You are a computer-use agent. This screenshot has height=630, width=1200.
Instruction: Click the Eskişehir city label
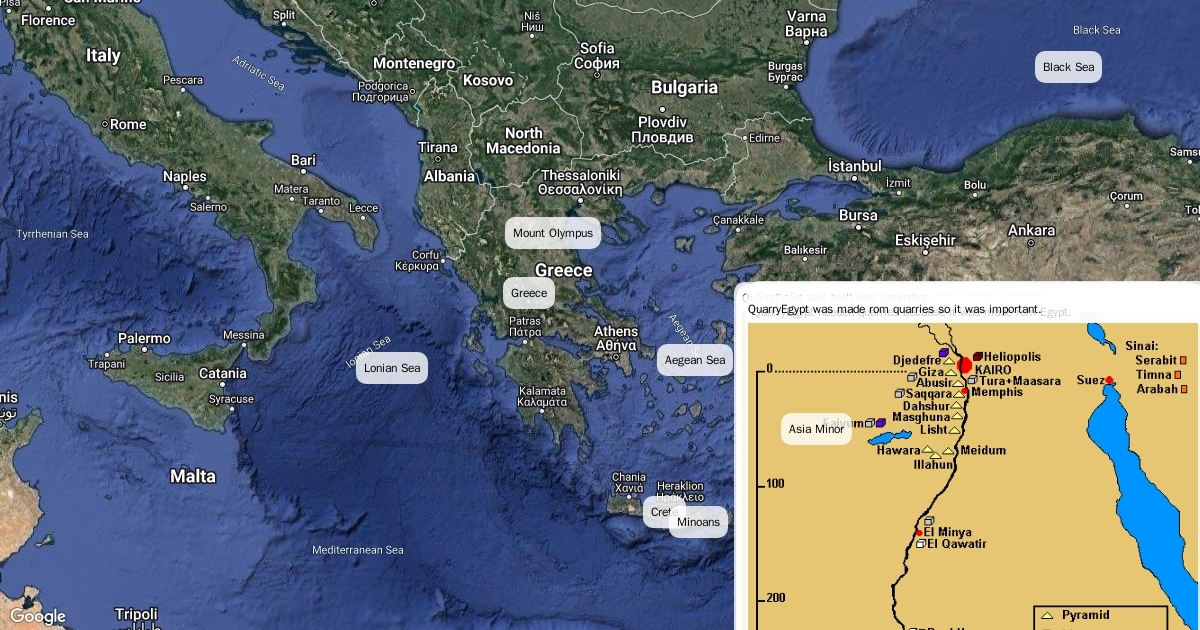coord(925,240)
